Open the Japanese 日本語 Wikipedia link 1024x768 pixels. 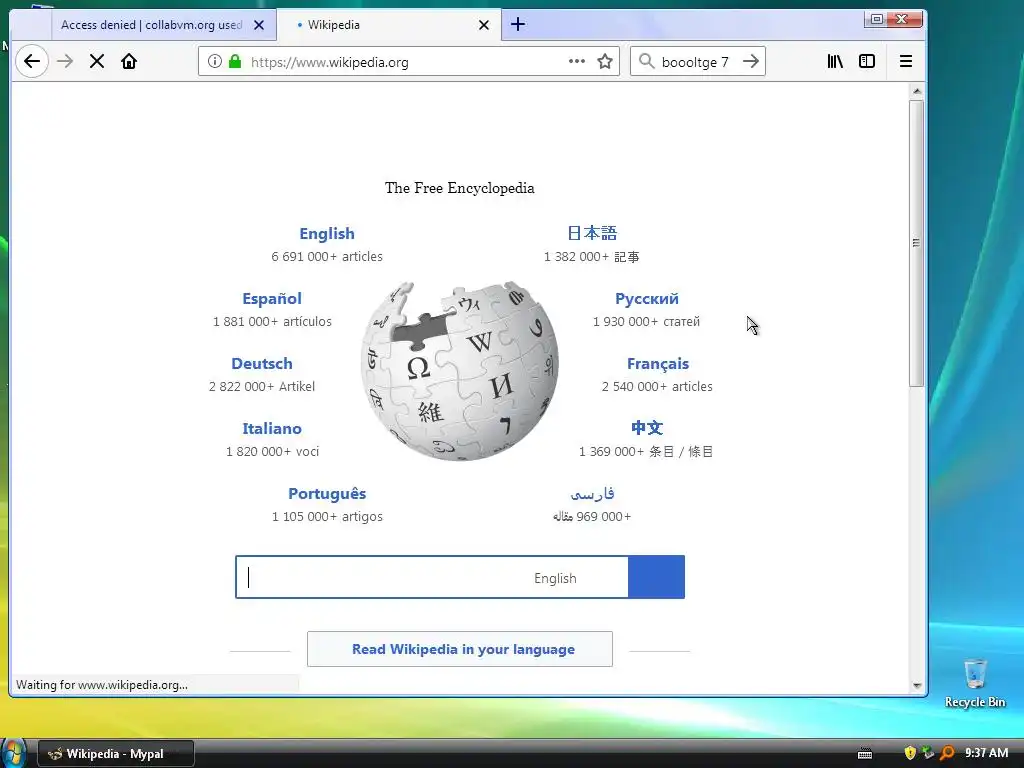pos(592,233)
